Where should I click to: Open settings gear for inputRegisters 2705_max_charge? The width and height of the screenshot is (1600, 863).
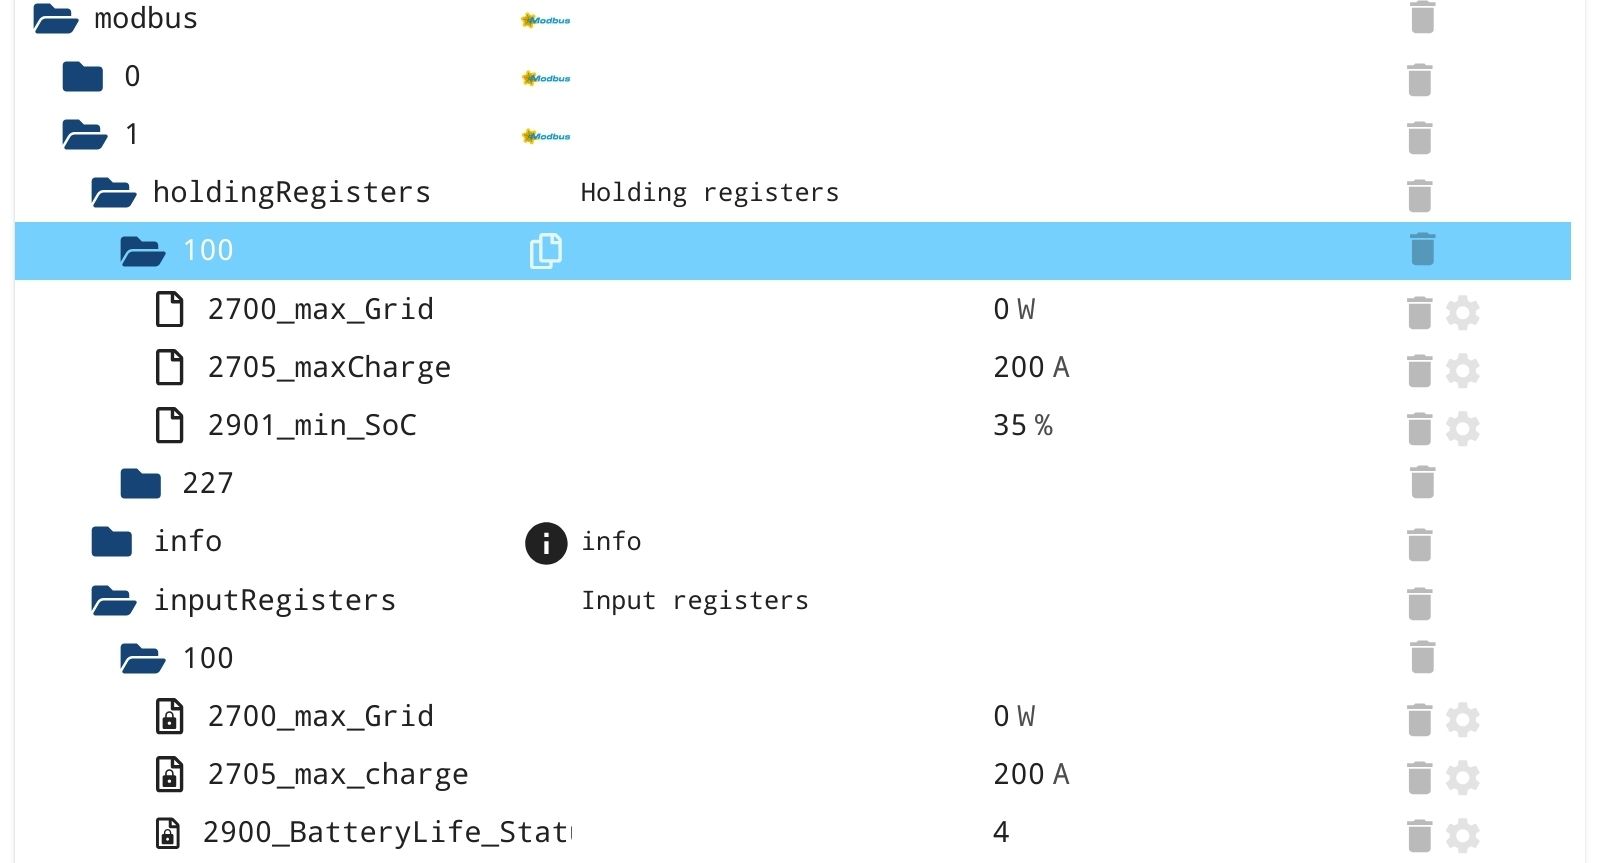pos(1462,777)
